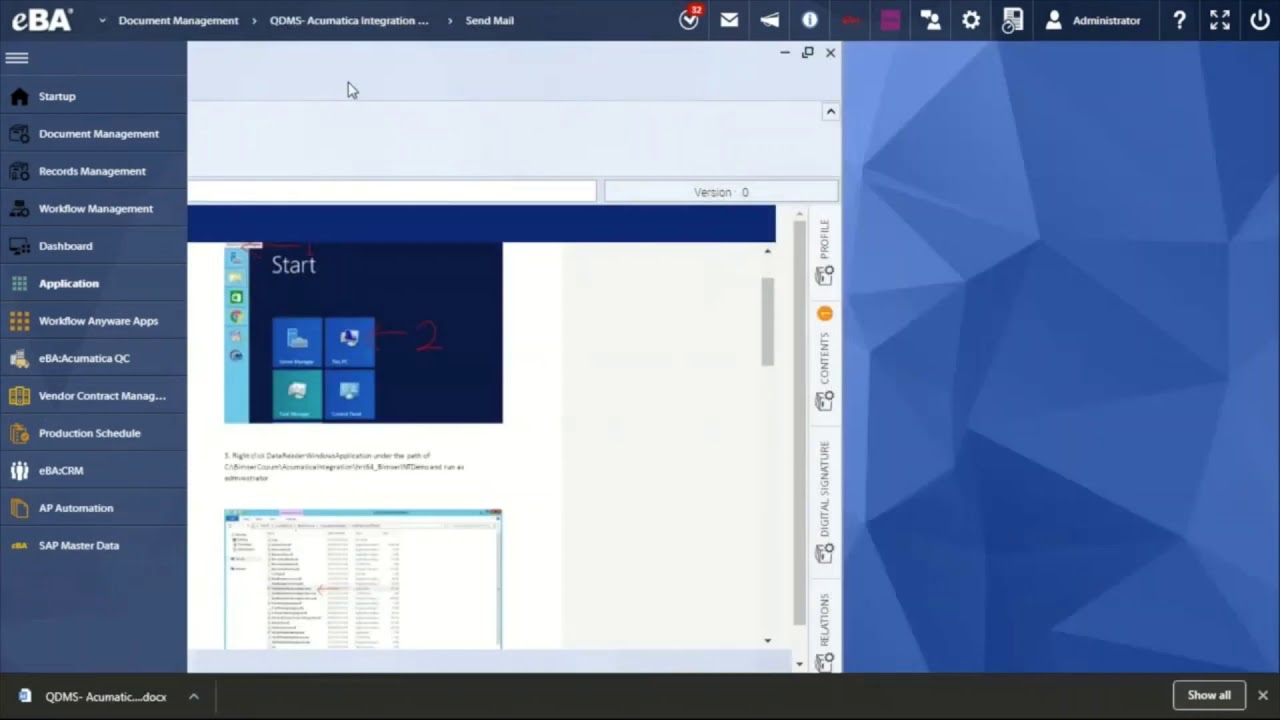The image size is (1280, 720).
Task: Open Startup in the sidebar
Action: 93,96
